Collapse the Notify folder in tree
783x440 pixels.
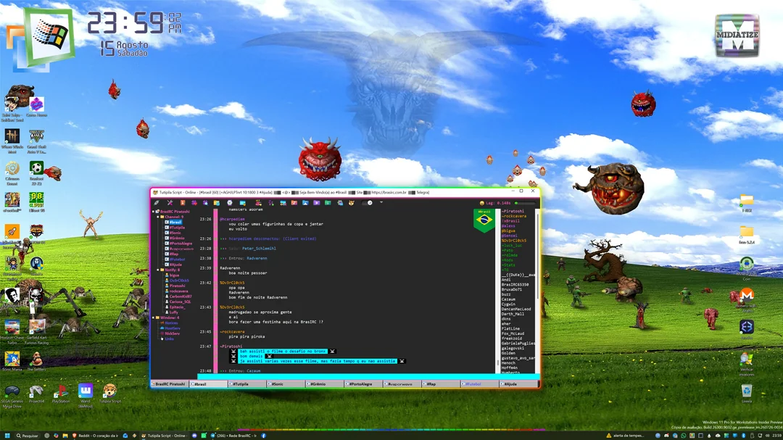pyautogui.click(x=158, y=270)
